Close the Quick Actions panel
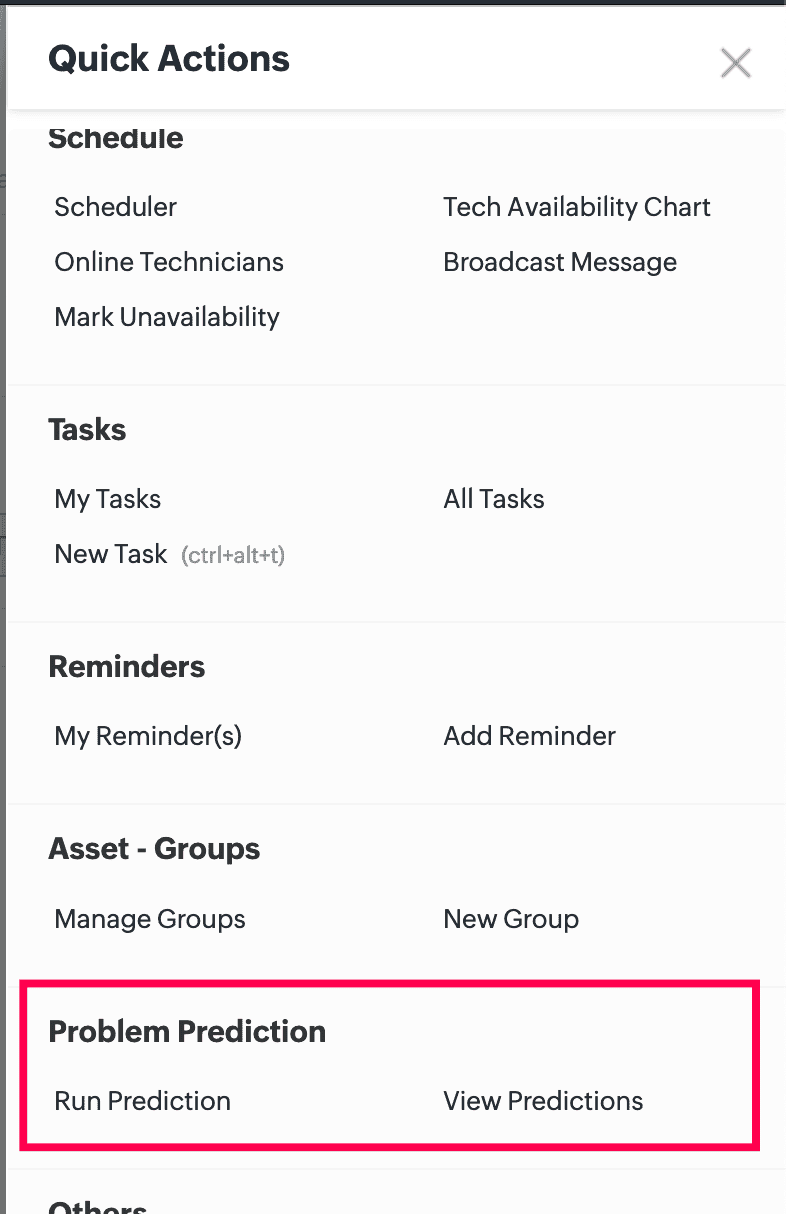 coord(735,63)
